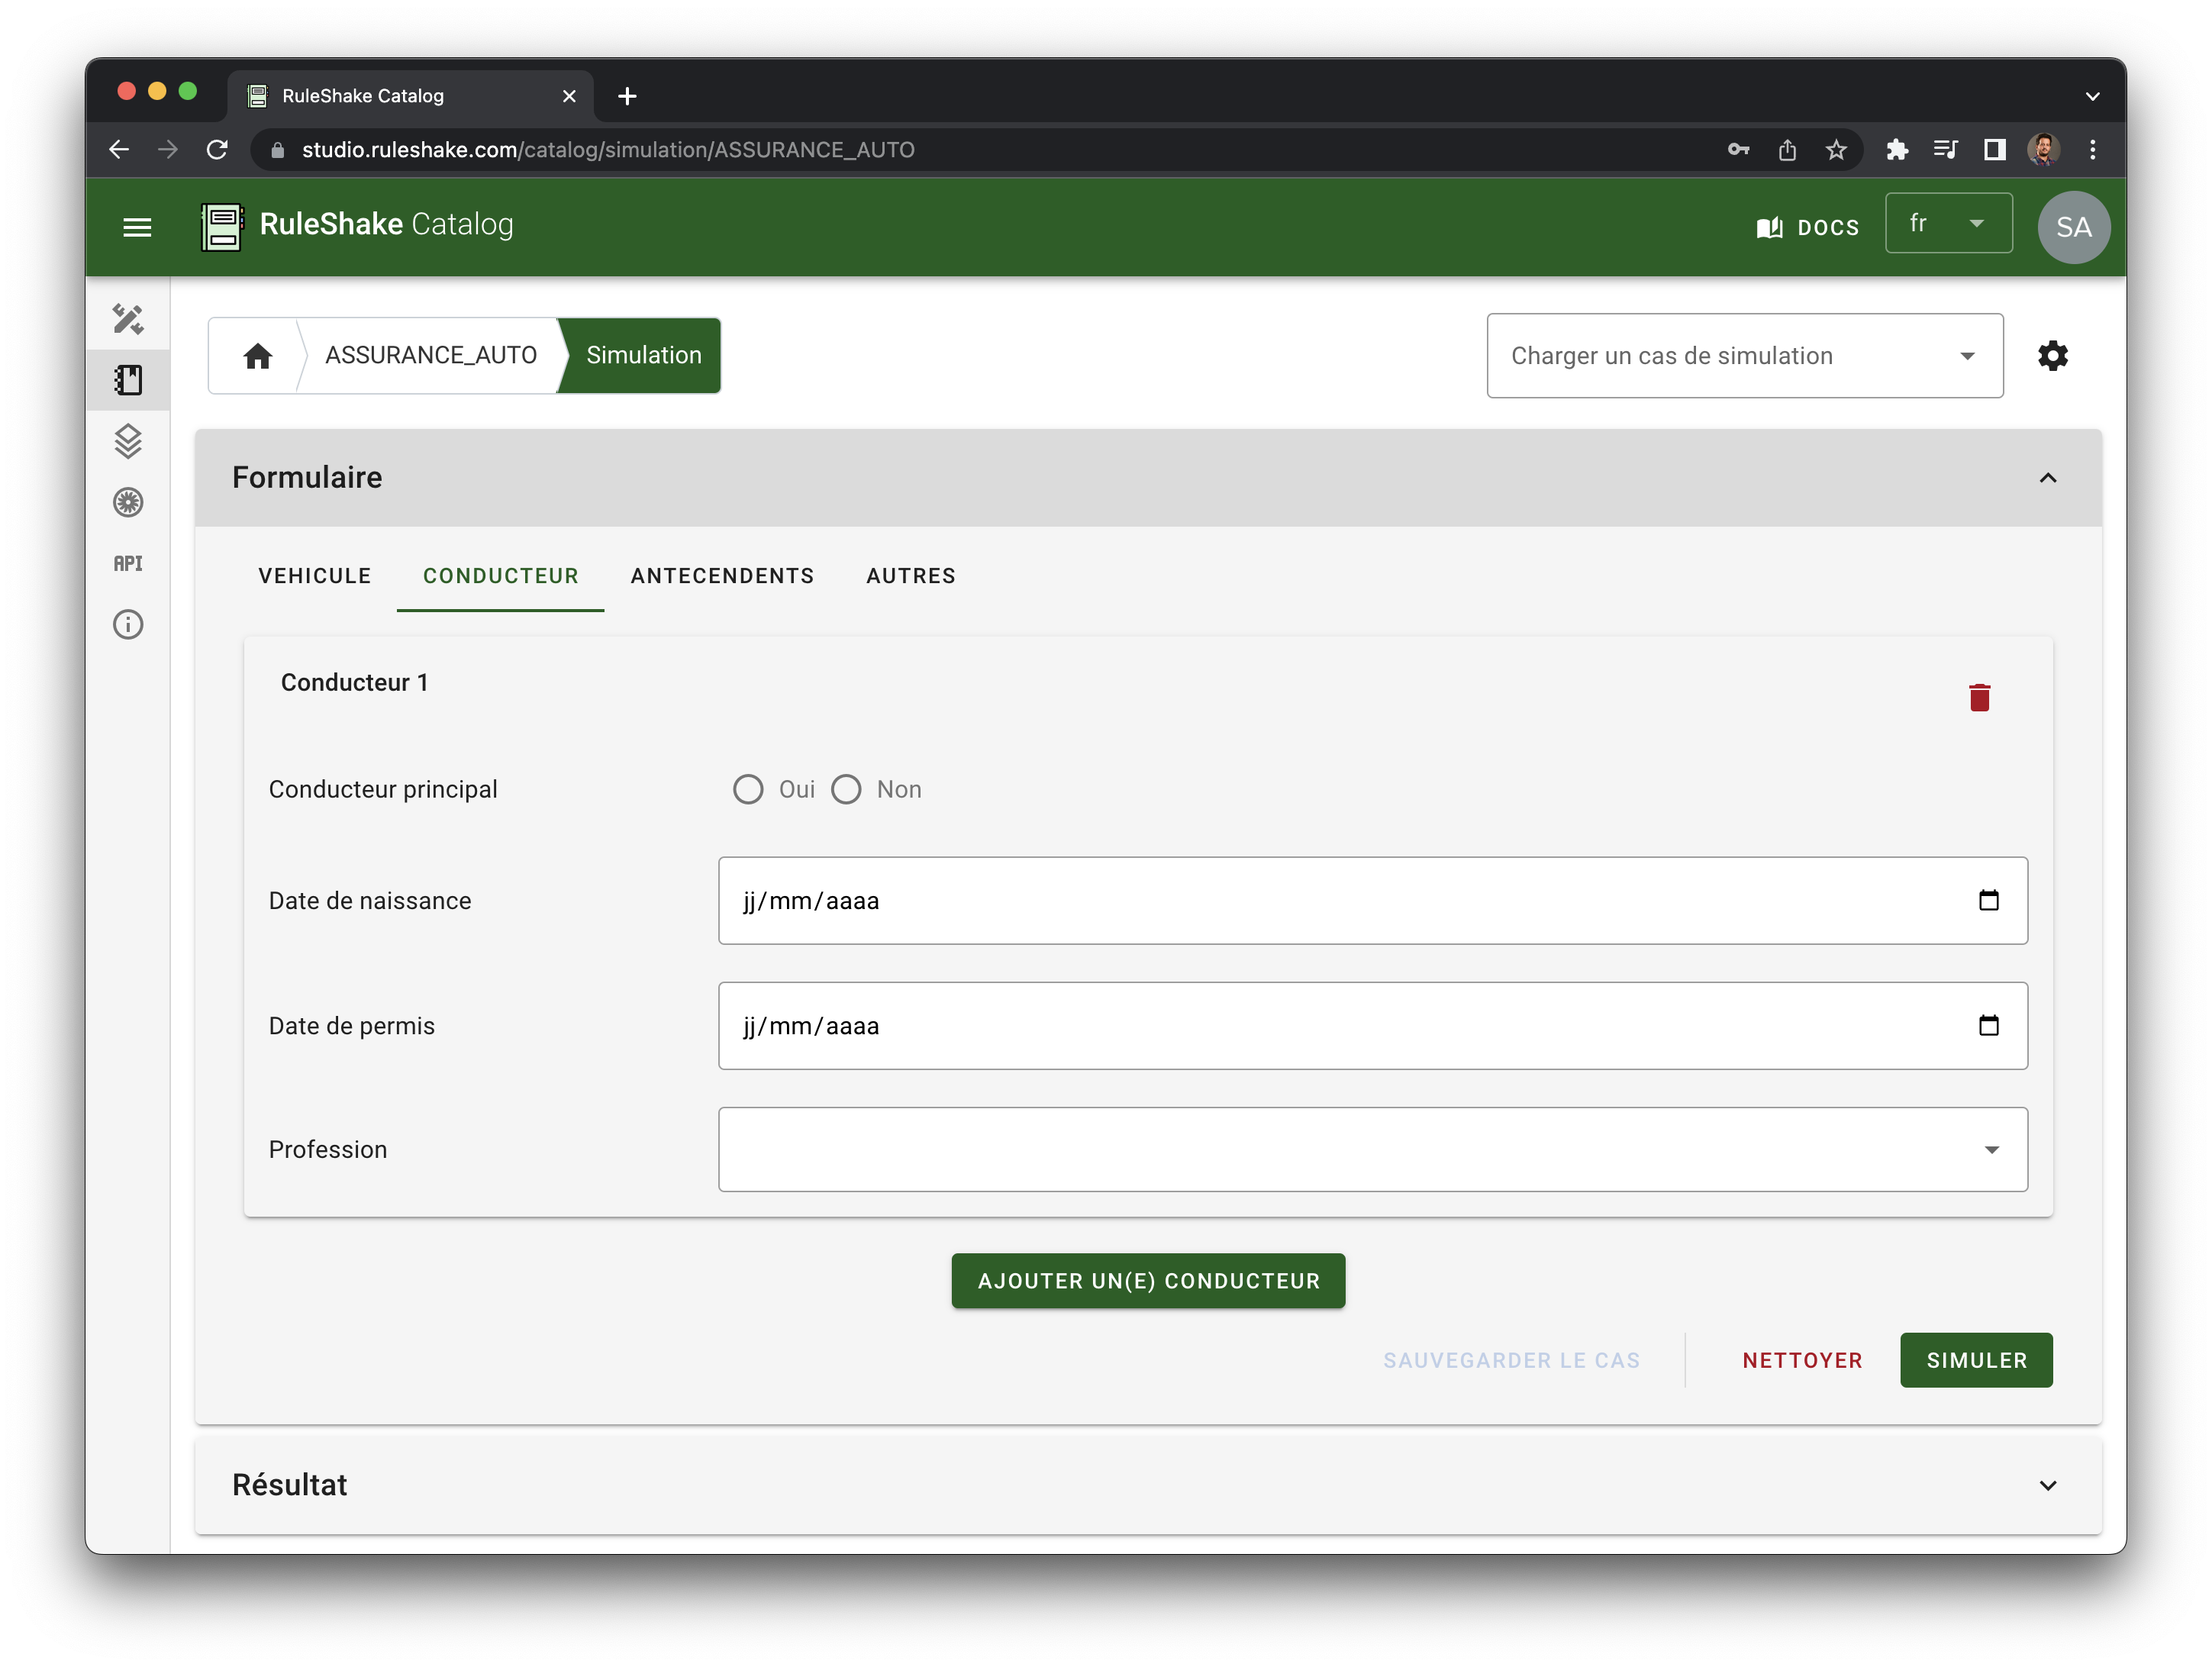The image size is (2212, 1667).
Task: Open the hamburger navigation menu
Action: (137, 227)
